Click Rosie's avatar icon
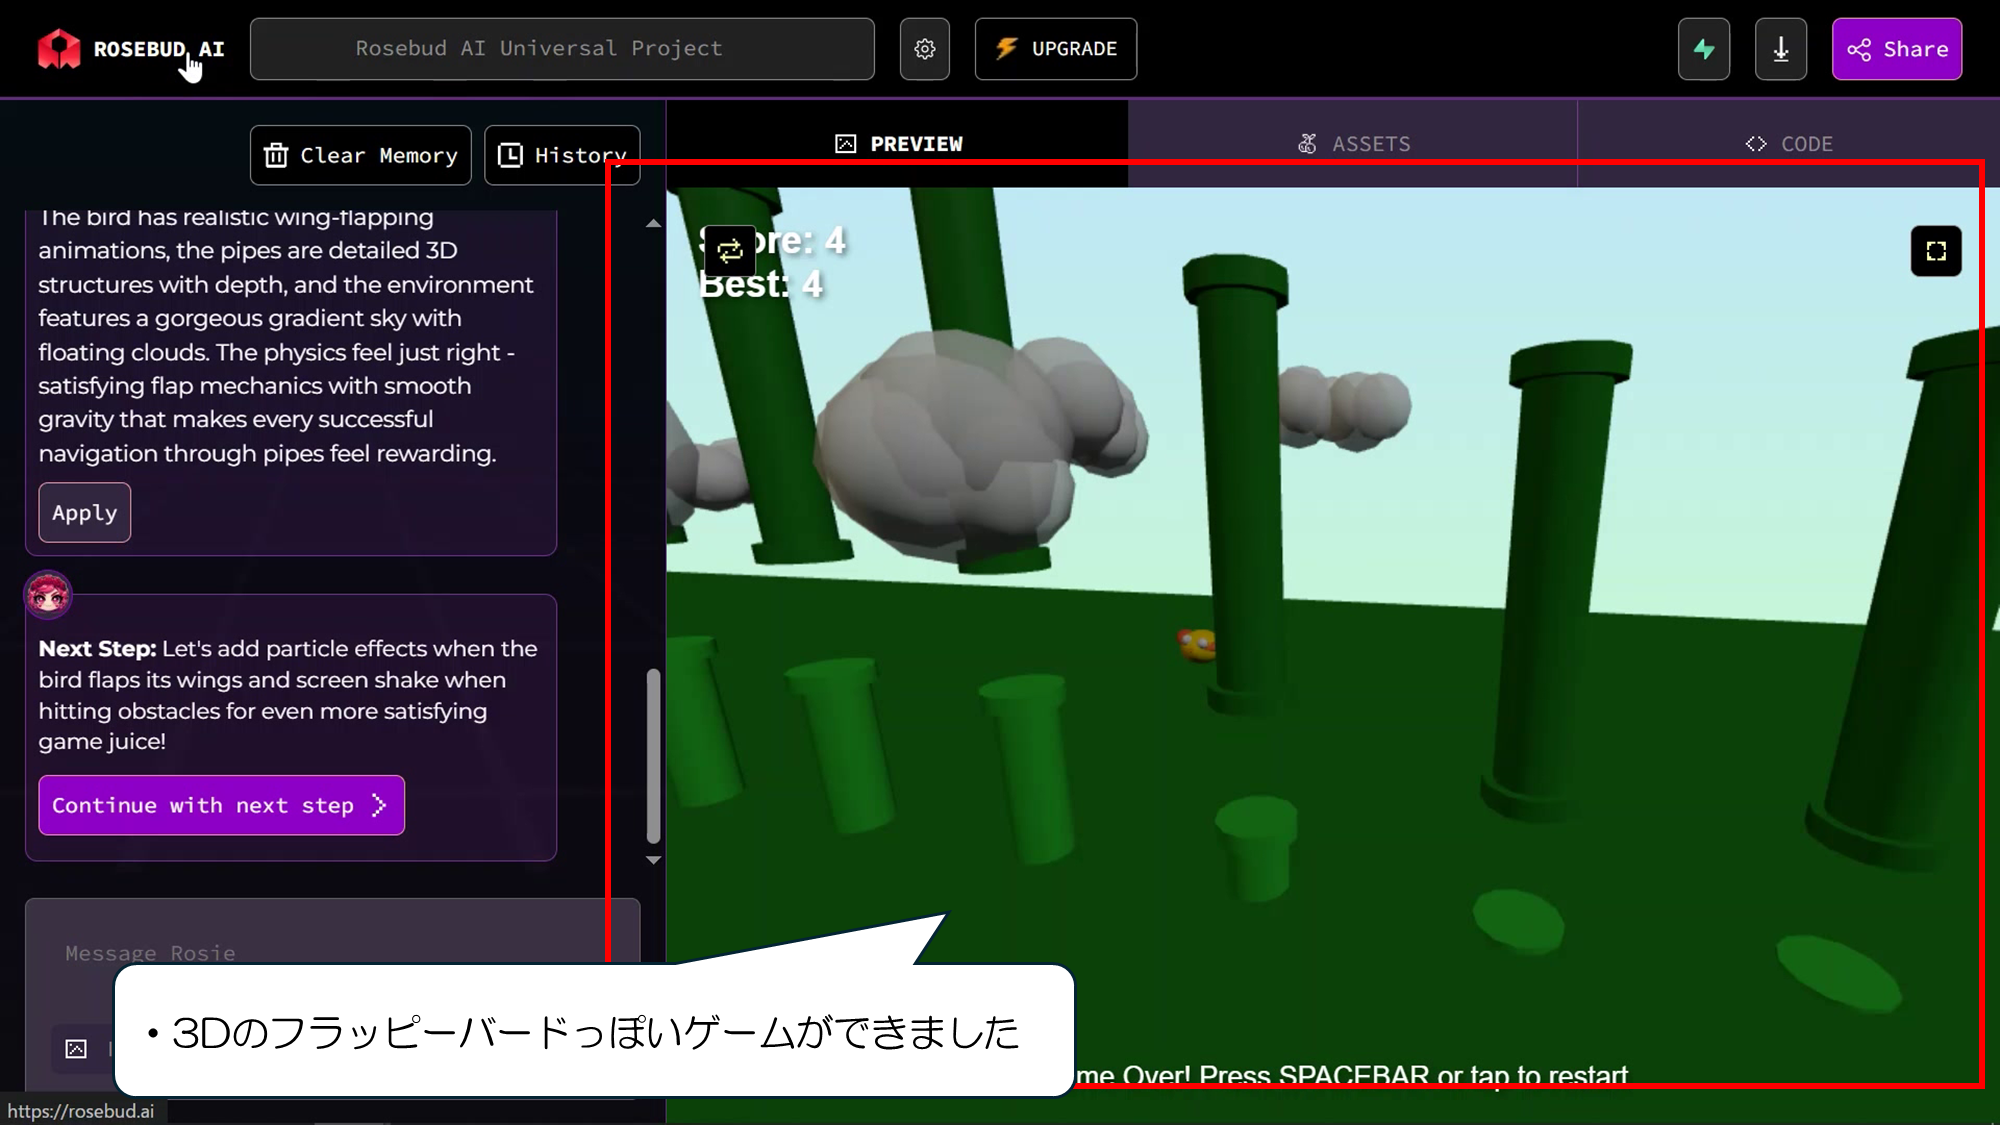The height and width of the screenshot is (1125, 2000). tap(48, 595)
